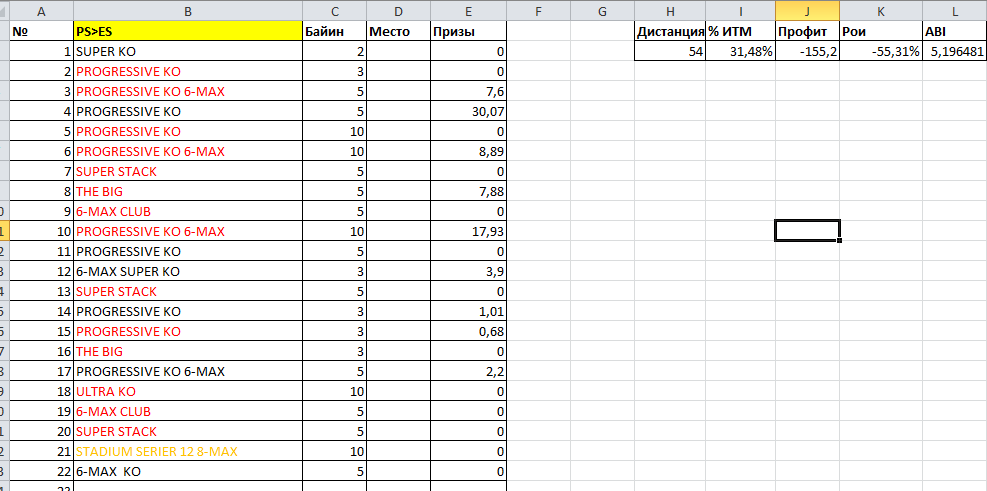Select number cell 21 in column A

42,451
